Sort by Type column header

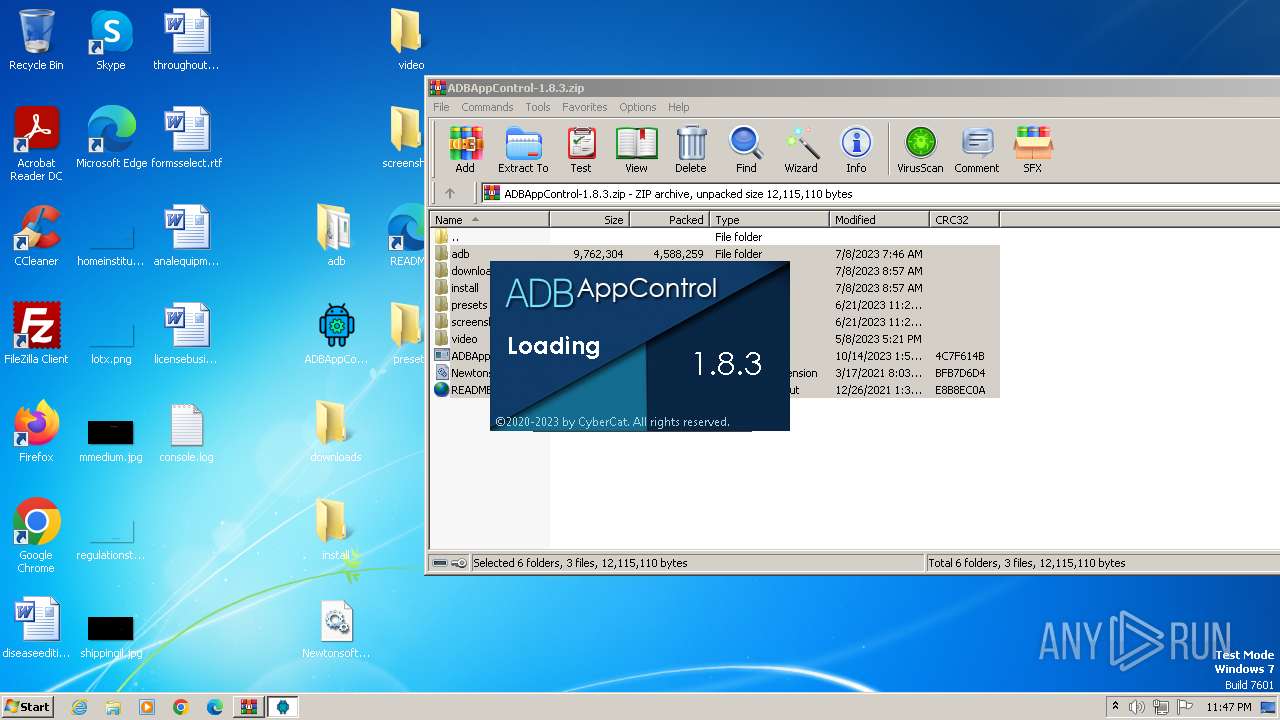770,219
